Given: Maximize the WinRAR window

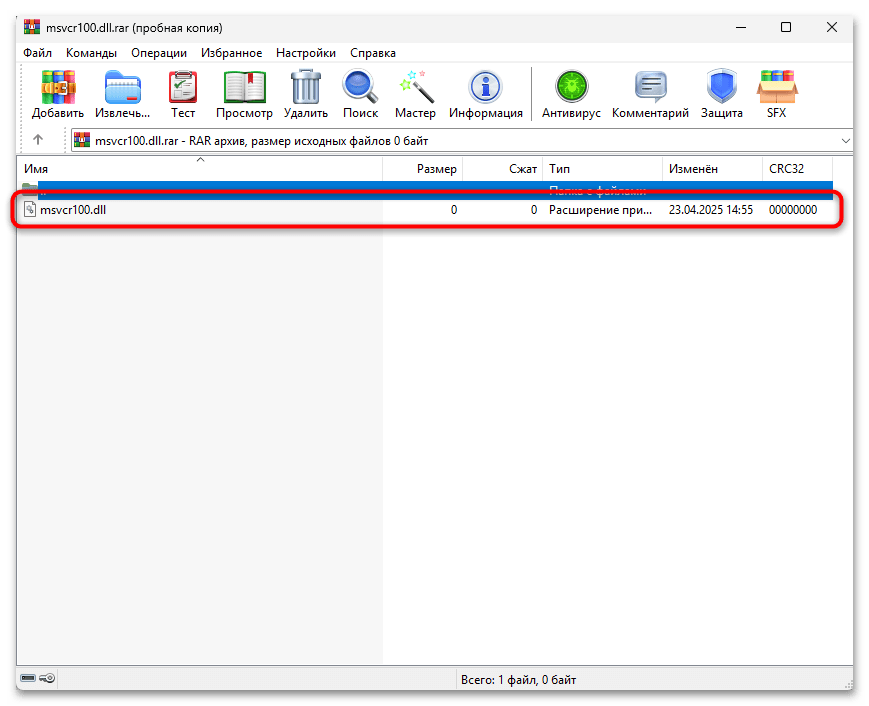Looking at the screenshot, I should [786, 27].
